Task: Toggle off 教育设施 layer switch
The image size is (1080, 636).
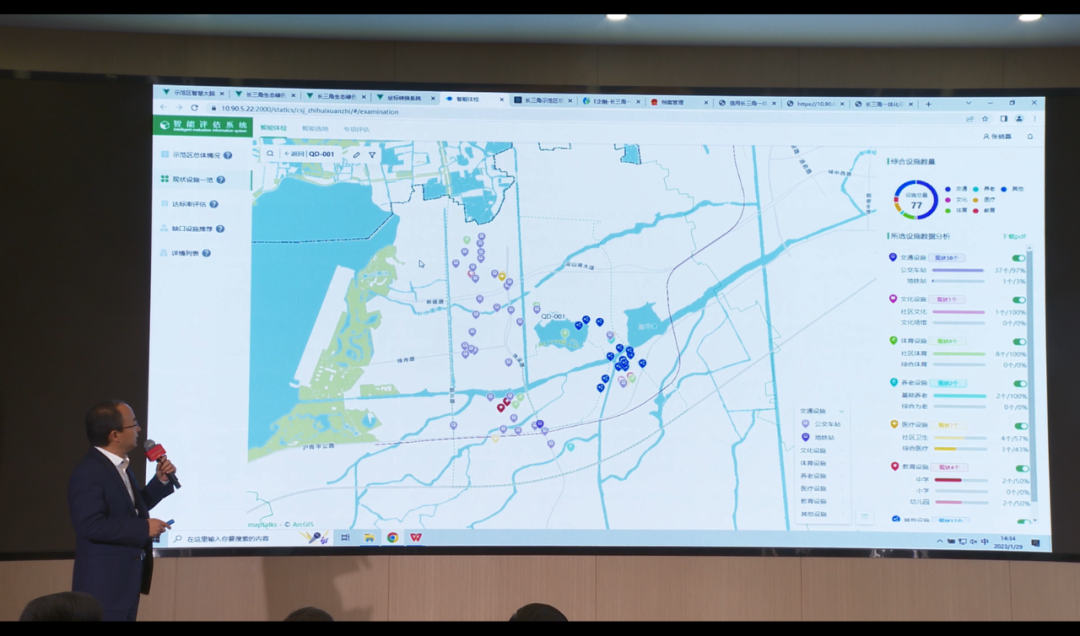Action: pyautogui.click(x=1021, y=468)
